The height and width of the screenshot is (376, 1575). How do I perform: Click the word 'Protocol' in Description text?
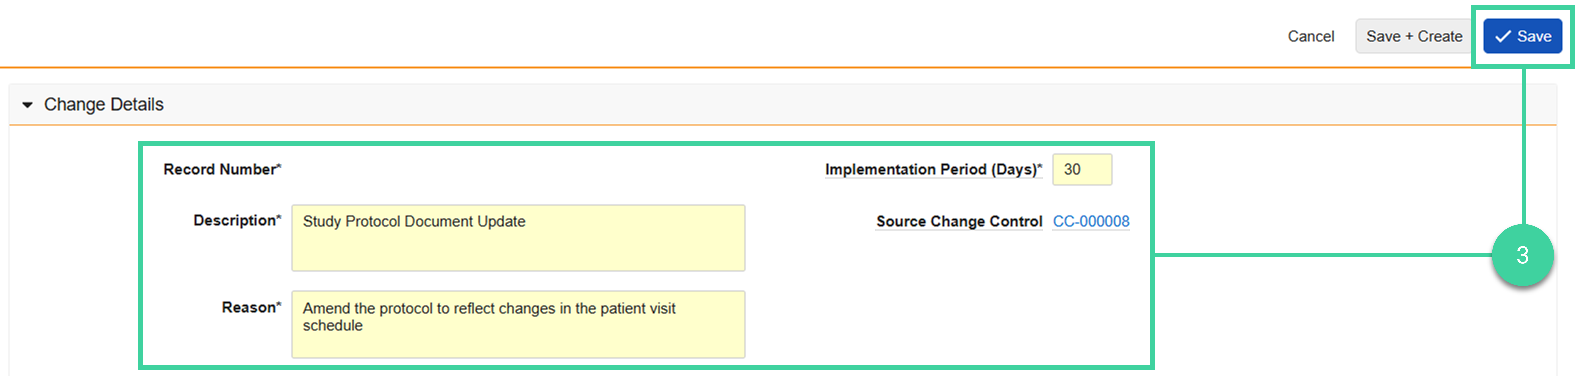tap(372, 222)
